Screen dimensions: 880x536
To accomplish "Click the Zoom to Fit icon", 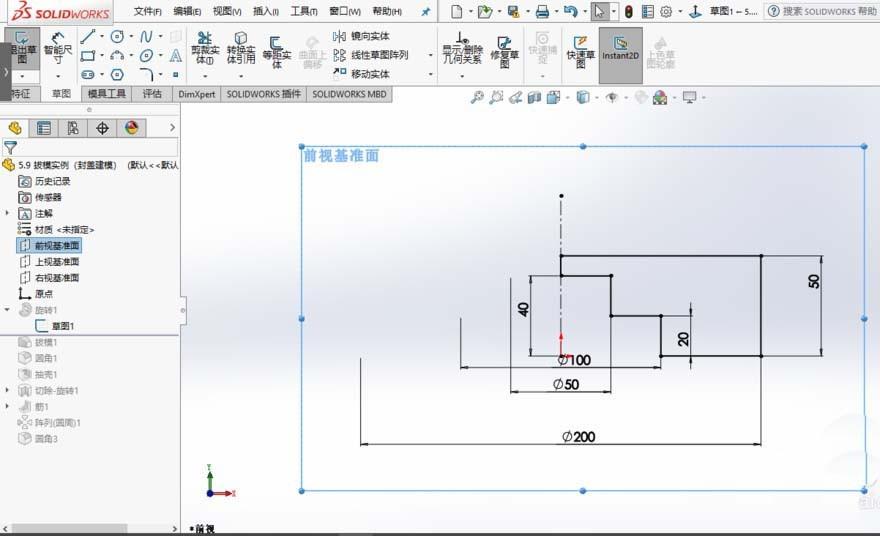I will pos(477,98).
